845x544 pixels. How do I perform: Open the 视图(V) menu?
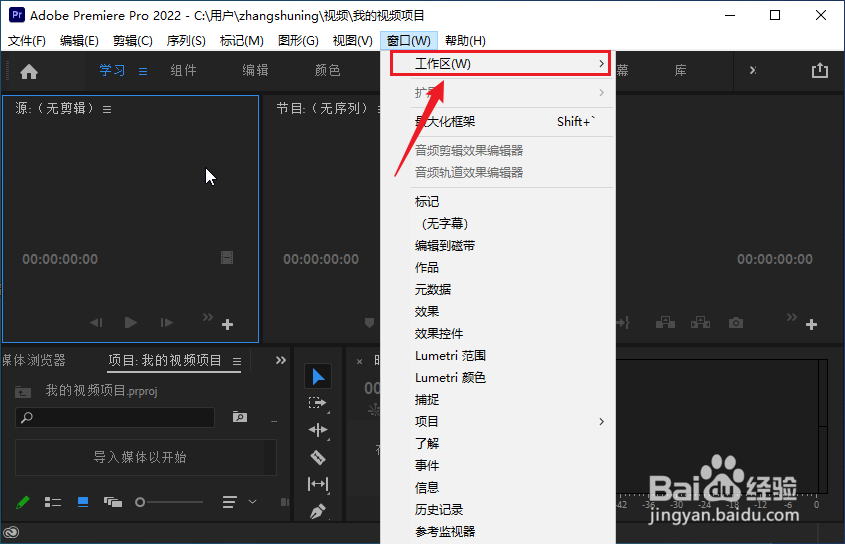[352, 40]
